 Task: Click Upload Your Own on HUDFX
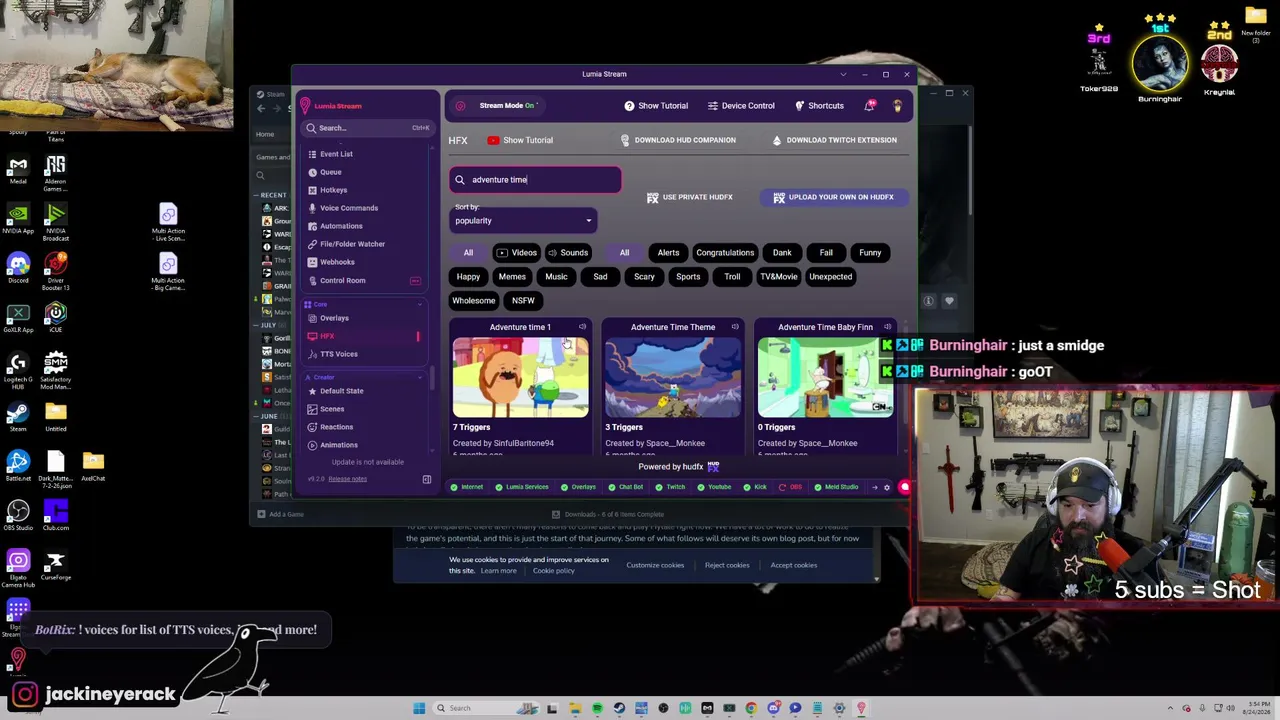834,197
